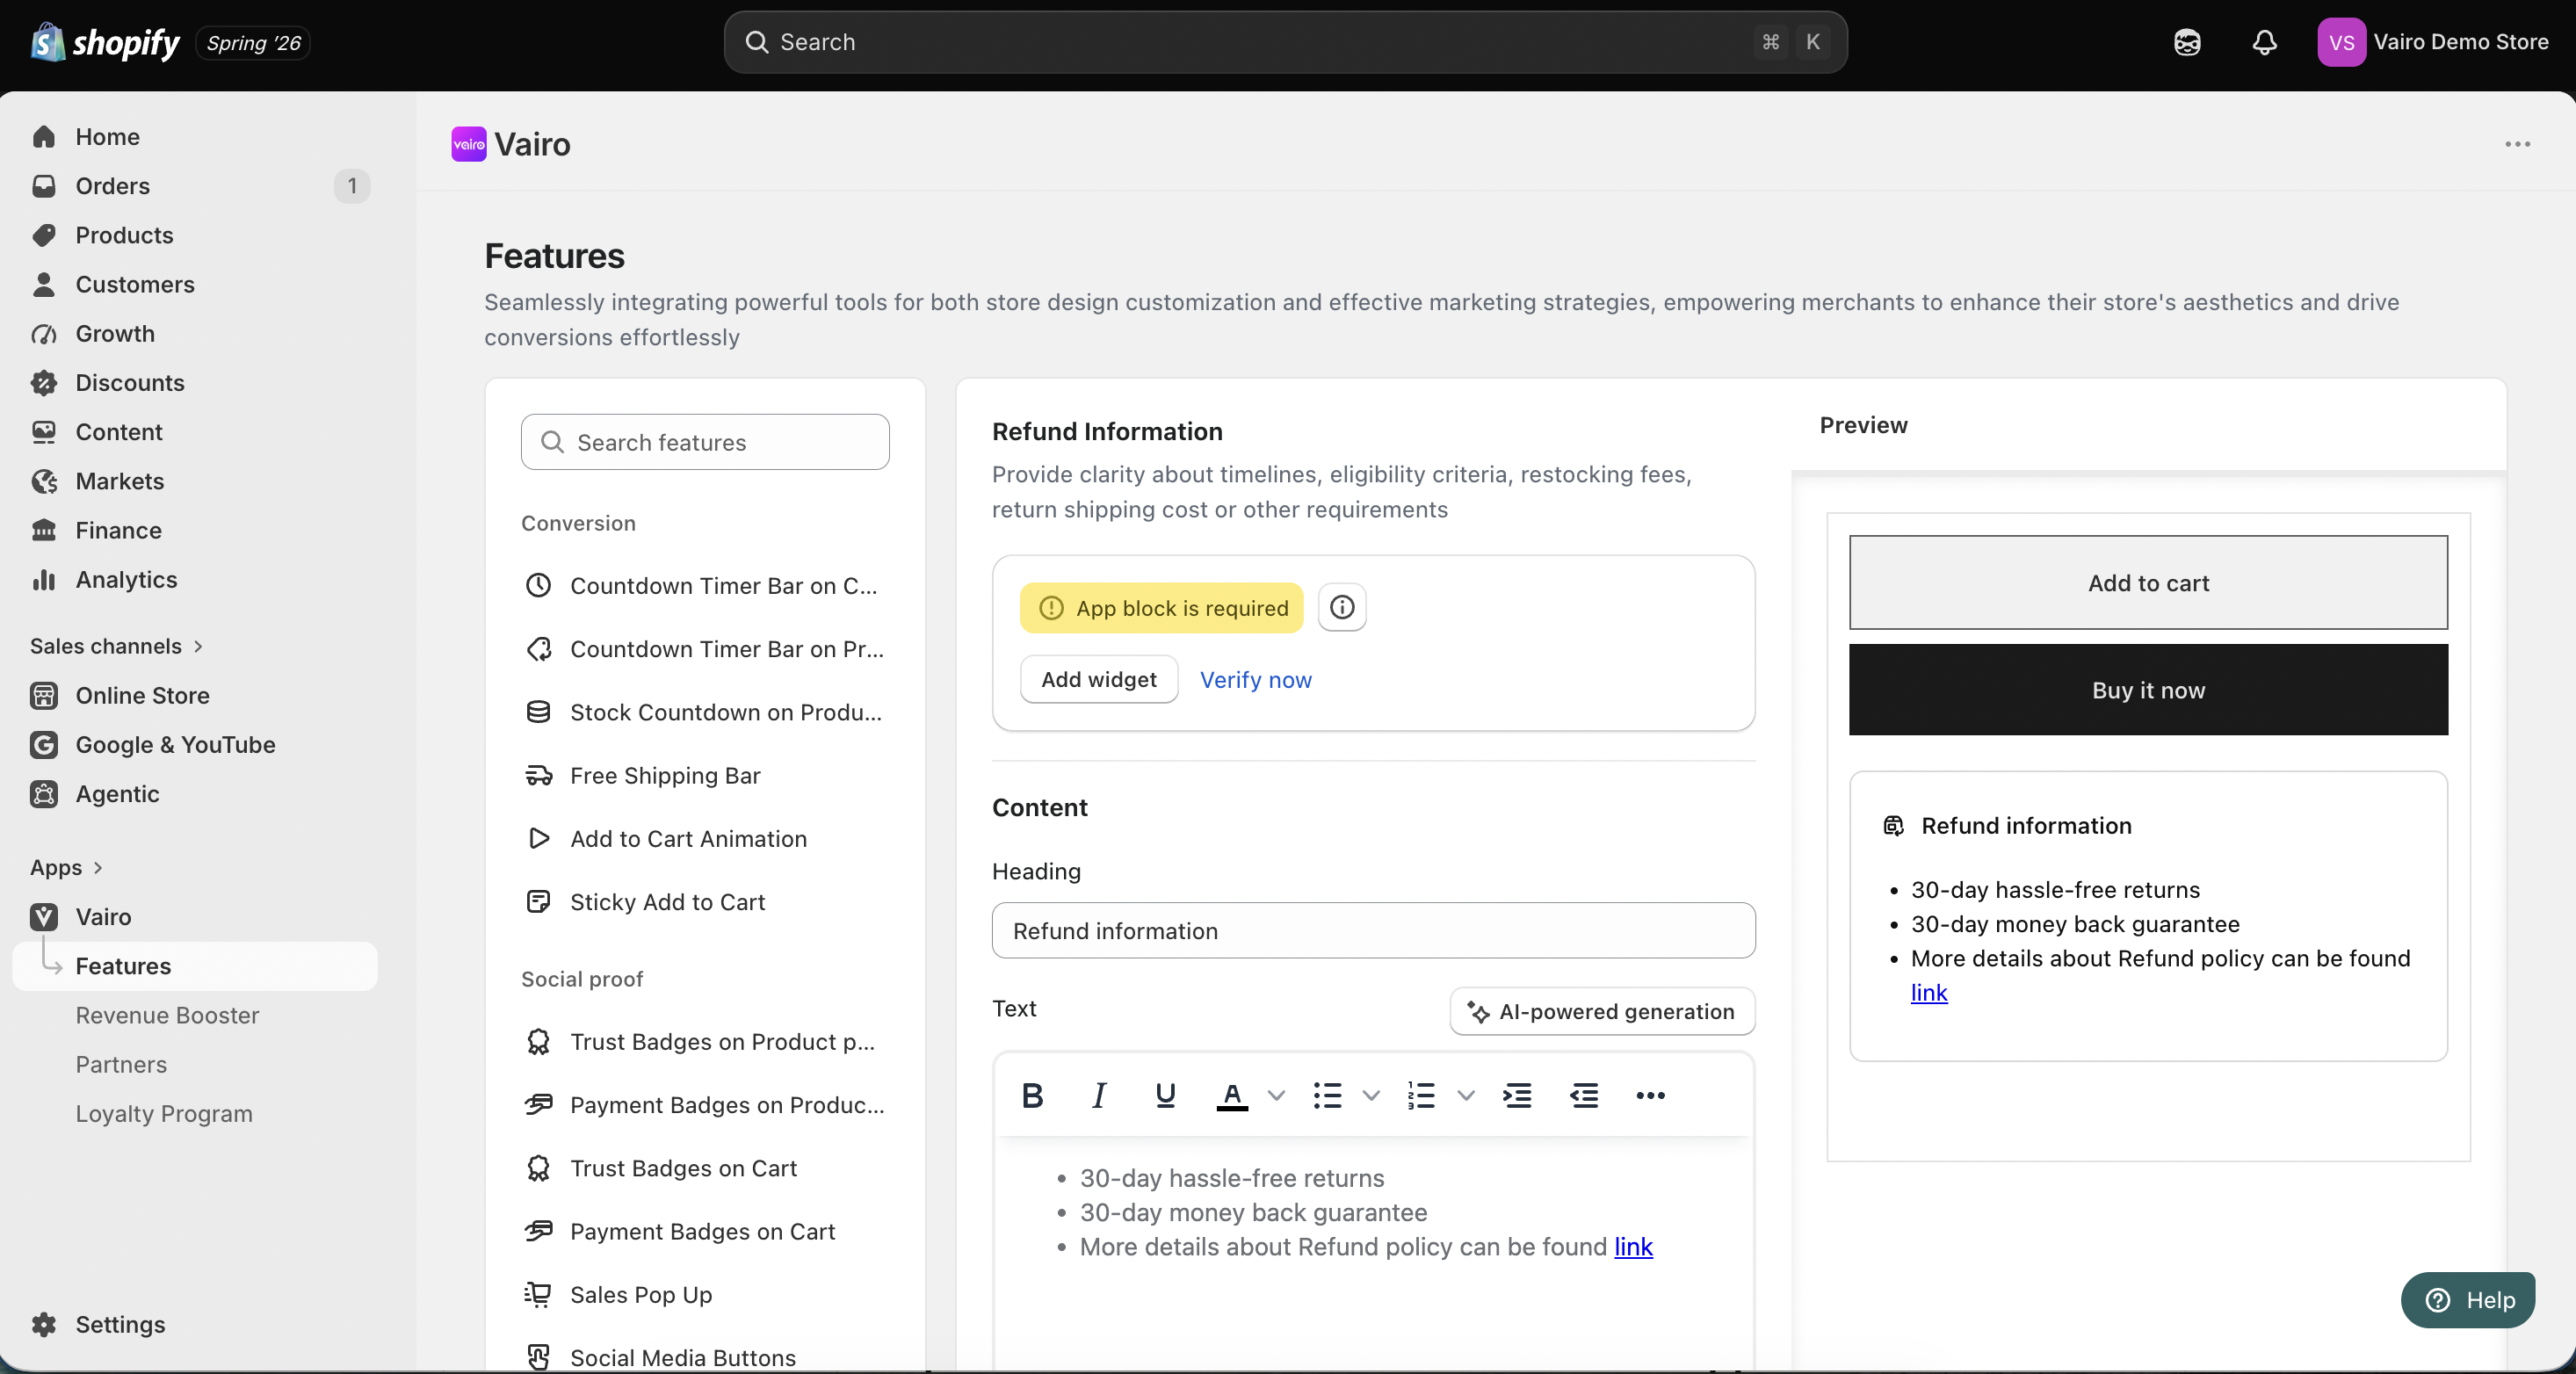The height and width of the screenshot is (1374, 2576).
Task: Select Add to Cart Animation feature
Action: click(x=705, y=838)
